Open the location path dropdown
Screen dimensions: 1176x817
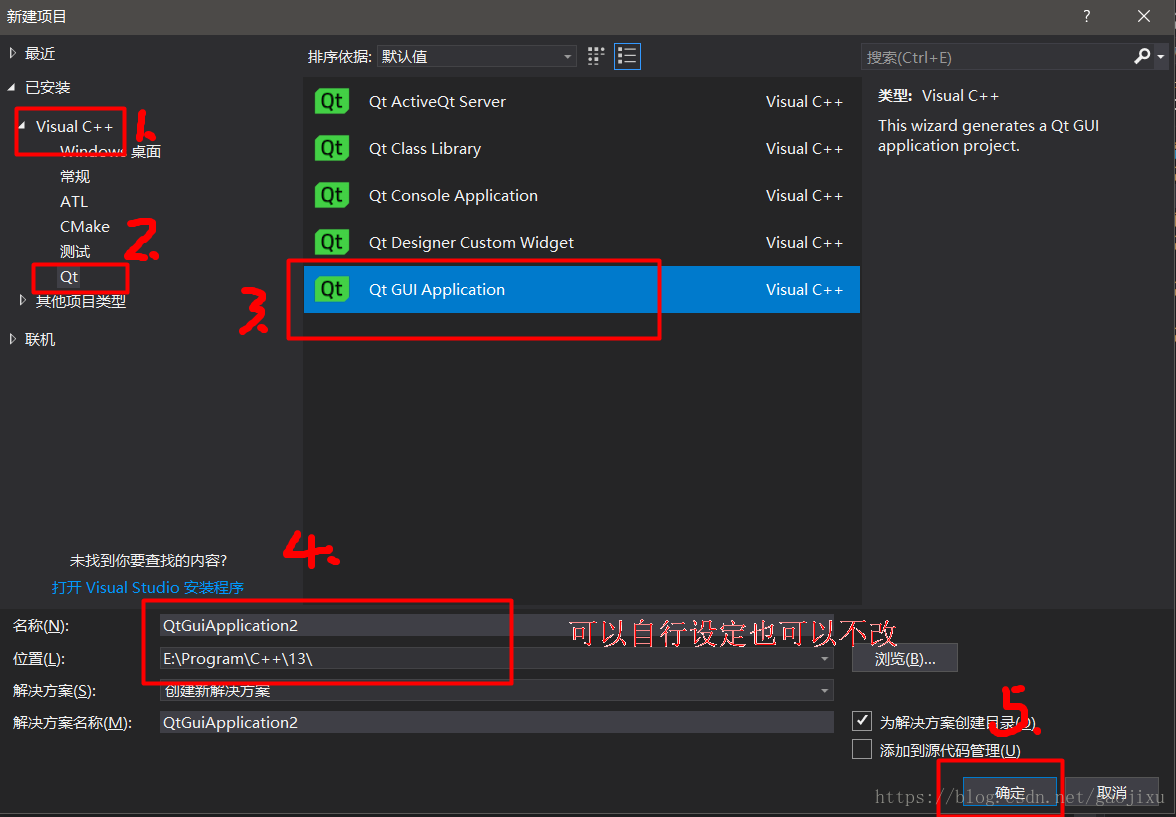[x=825, y=659]
